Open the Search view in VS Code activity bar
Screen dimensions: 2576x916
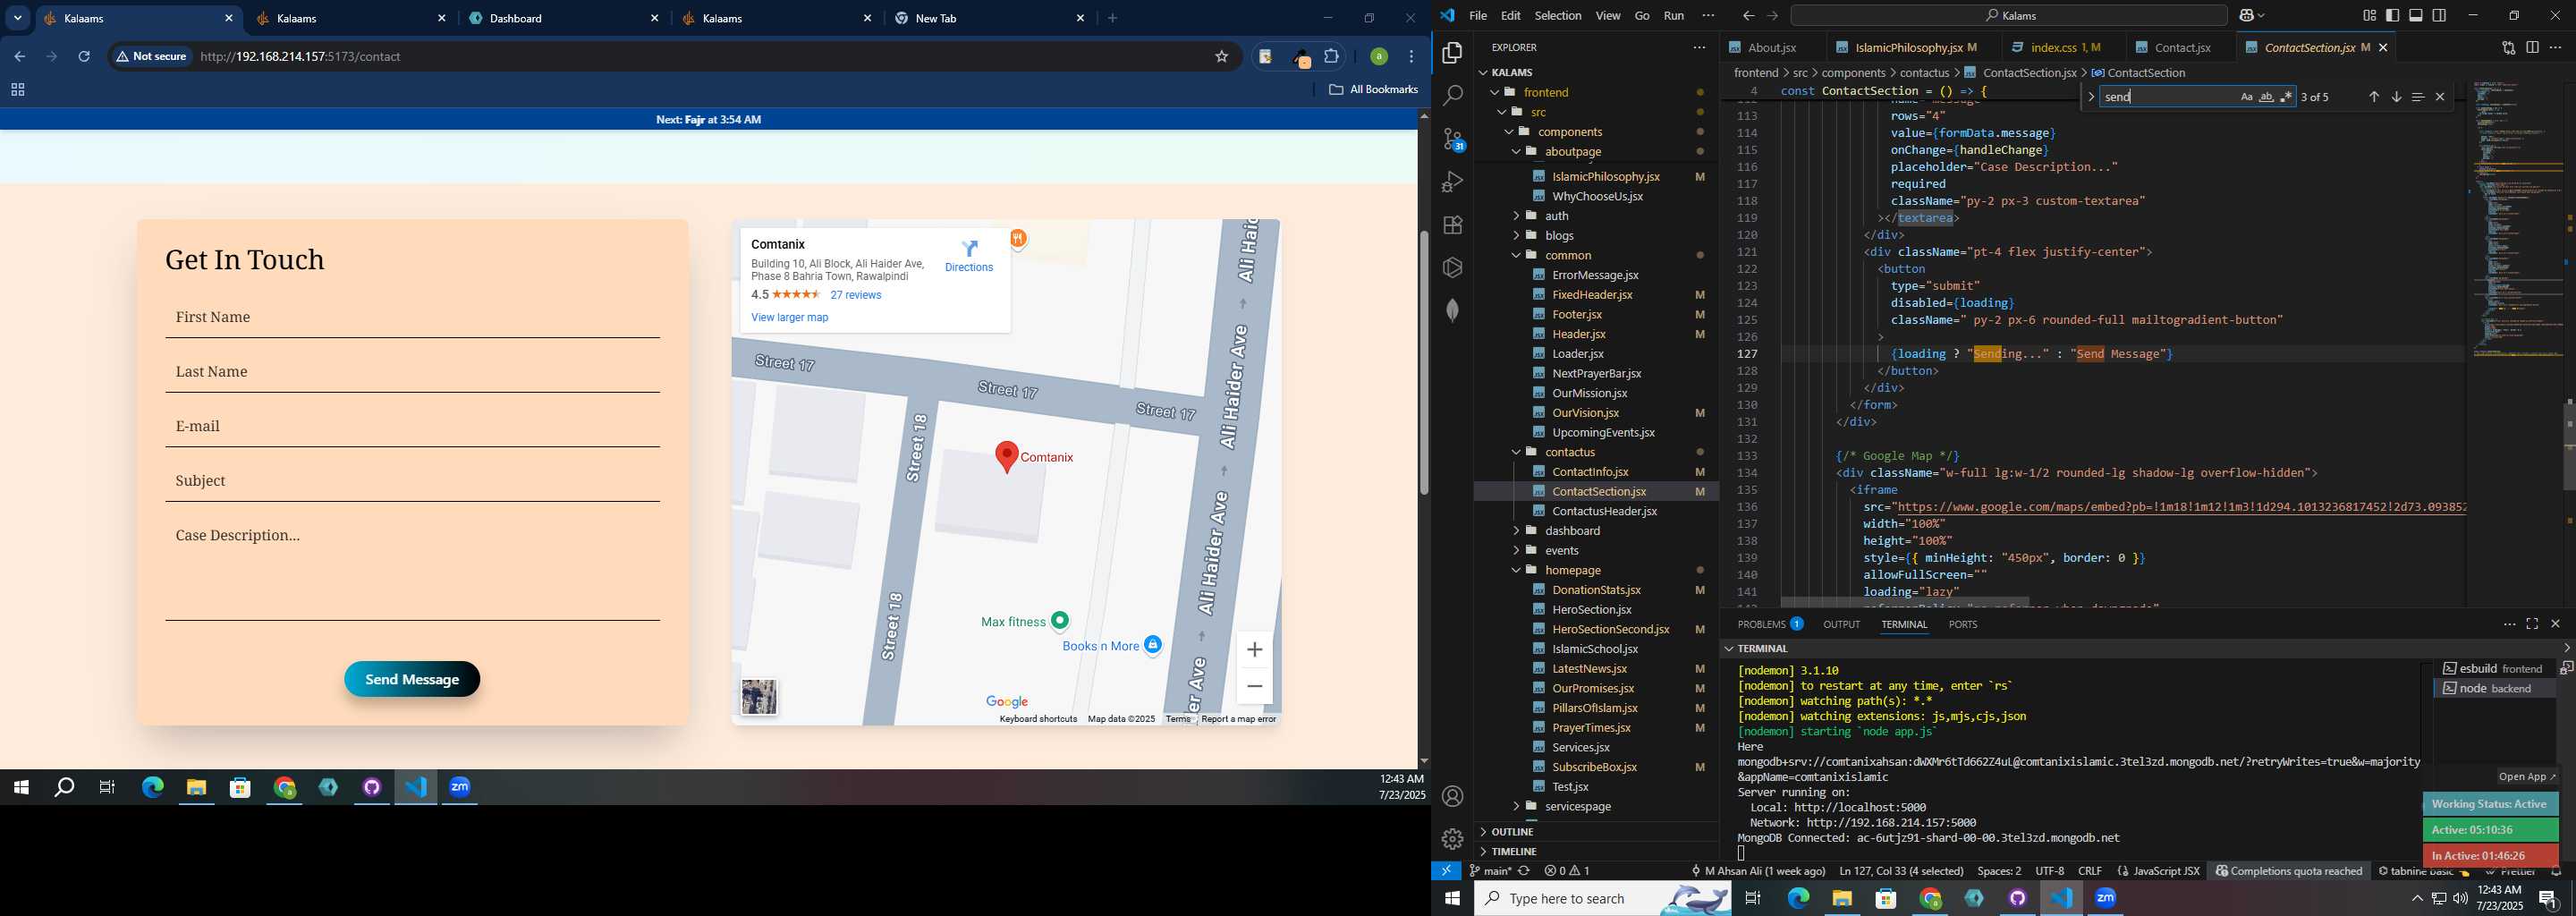tap(1452, 96)
